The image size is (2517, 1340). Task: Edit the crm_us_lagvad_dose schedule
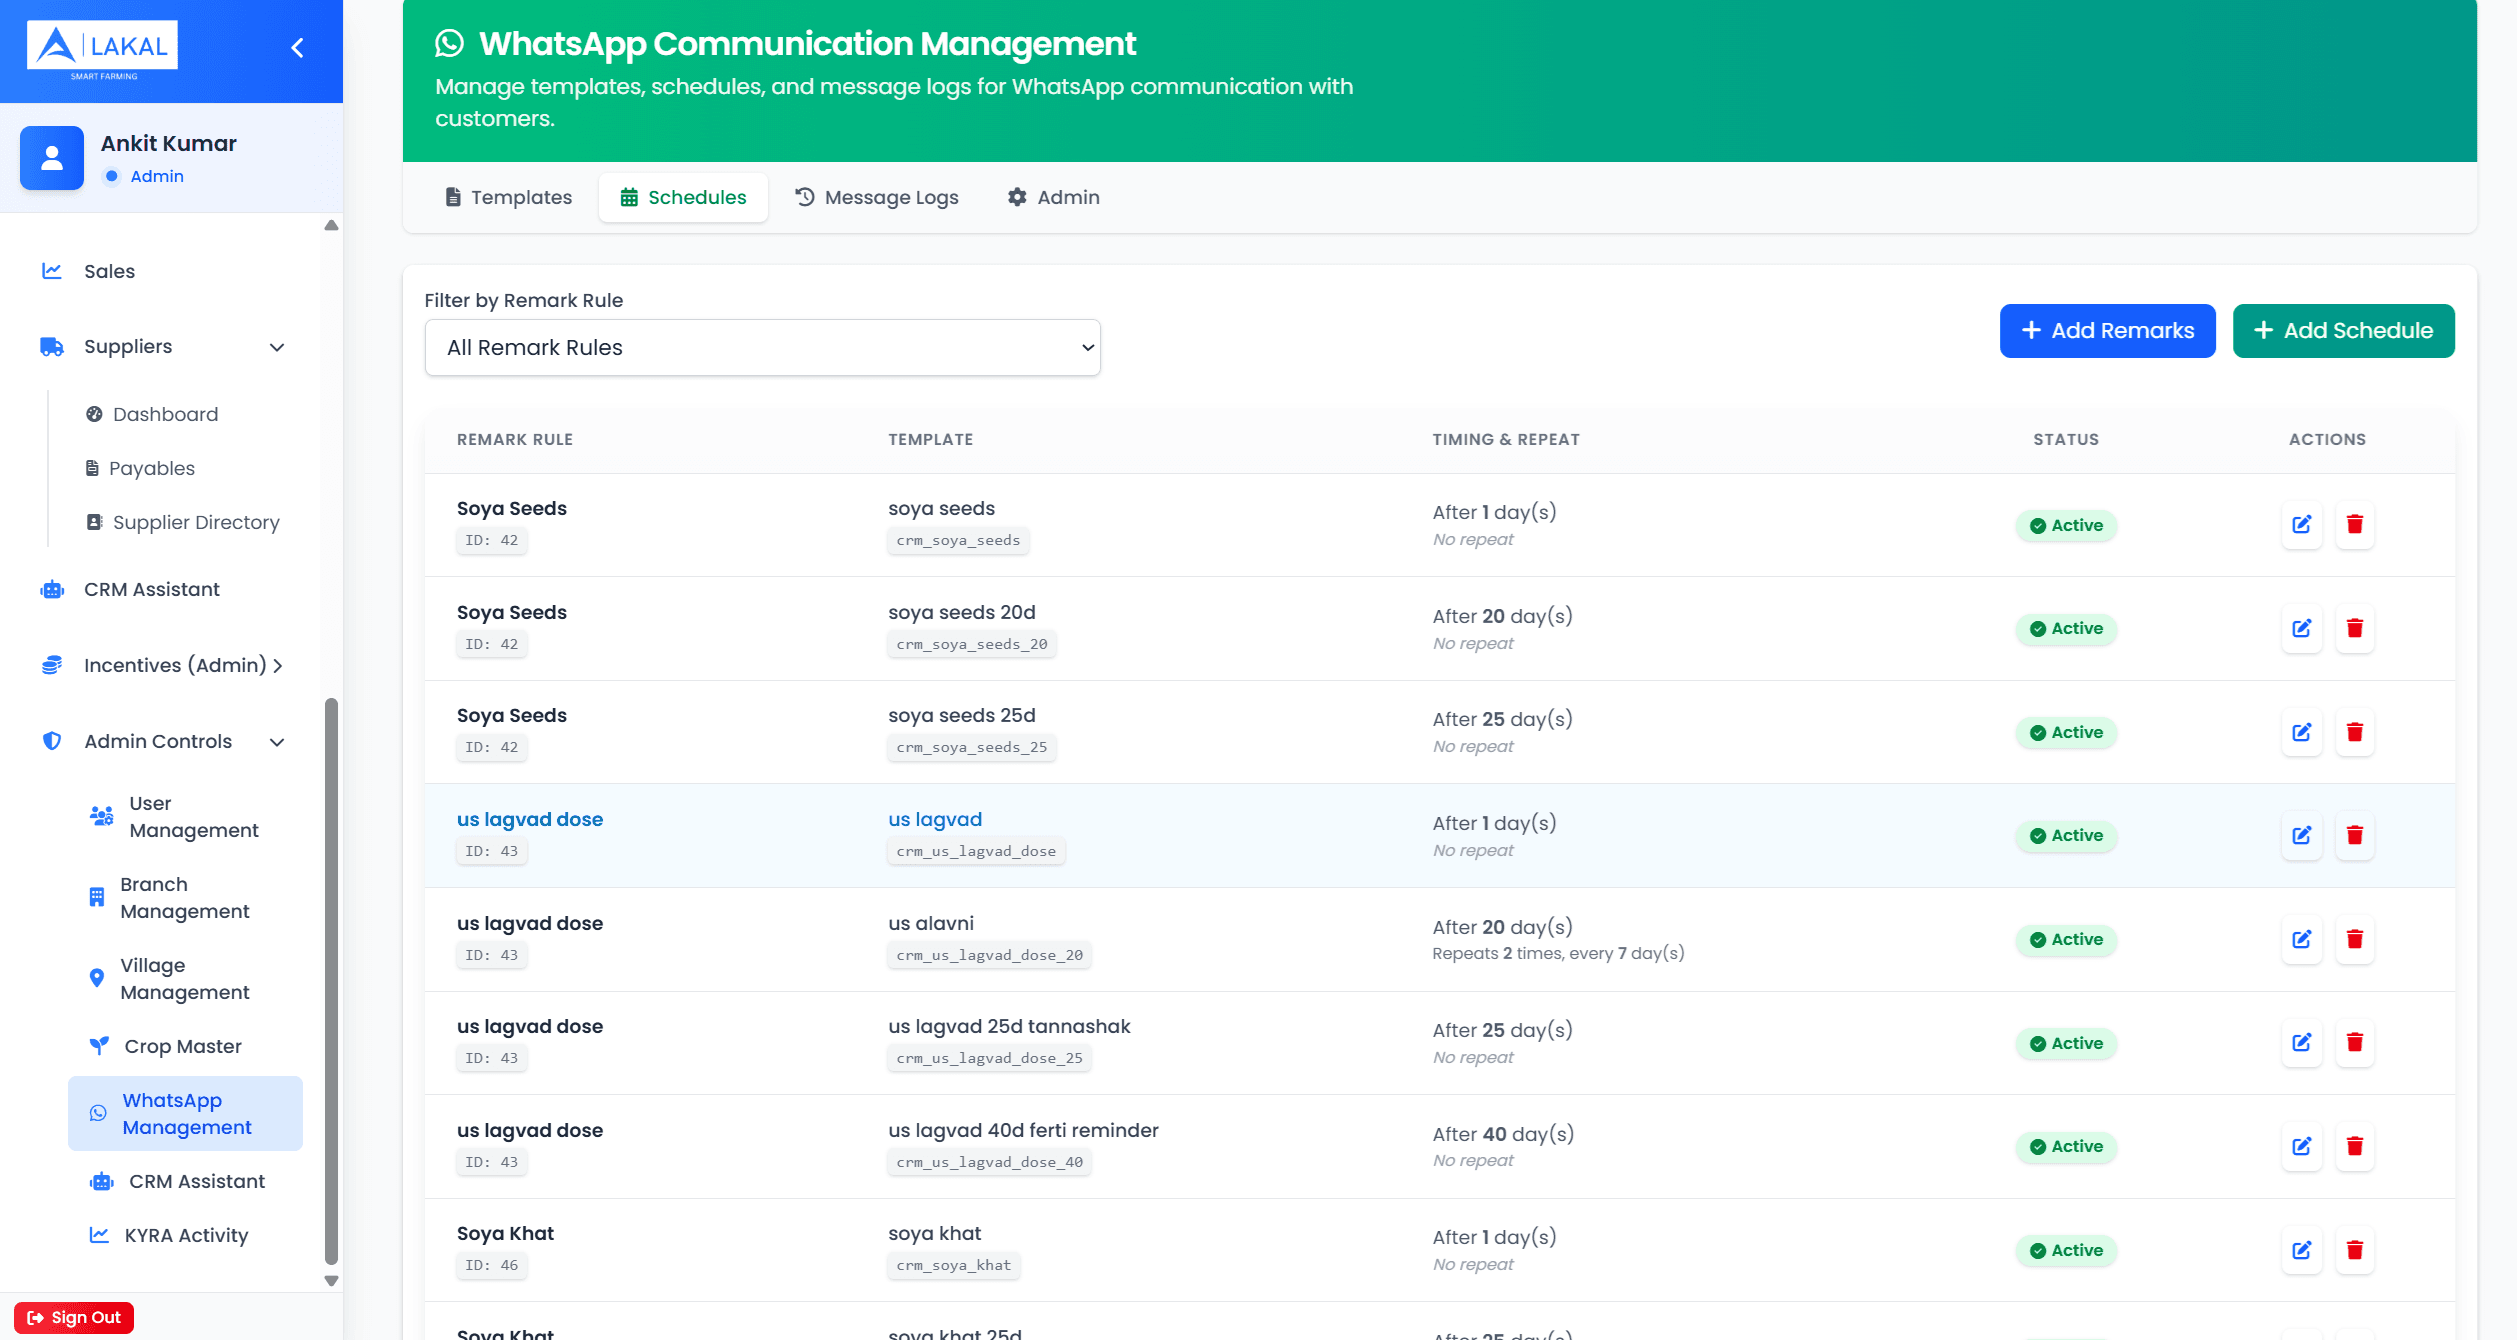[x=2302, y=835]
